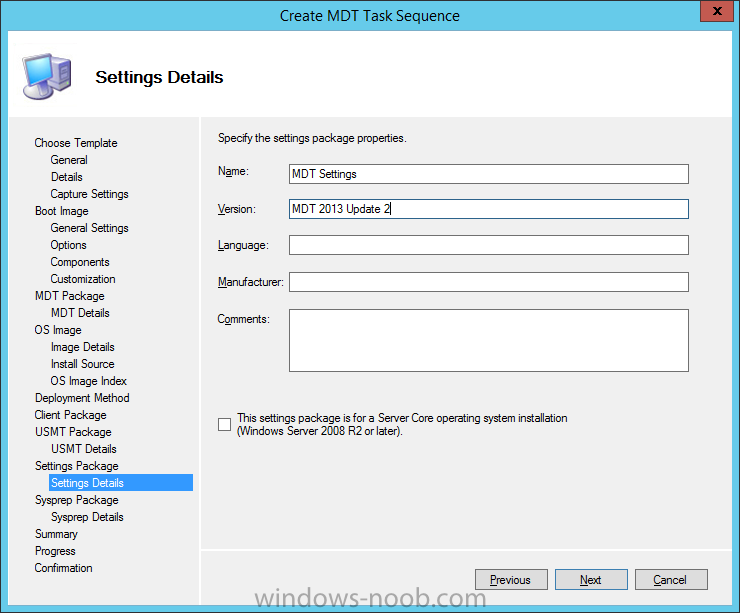Focus the Version text field
Viewport: 740px width, 613px height.
click(x=488, y=209)
